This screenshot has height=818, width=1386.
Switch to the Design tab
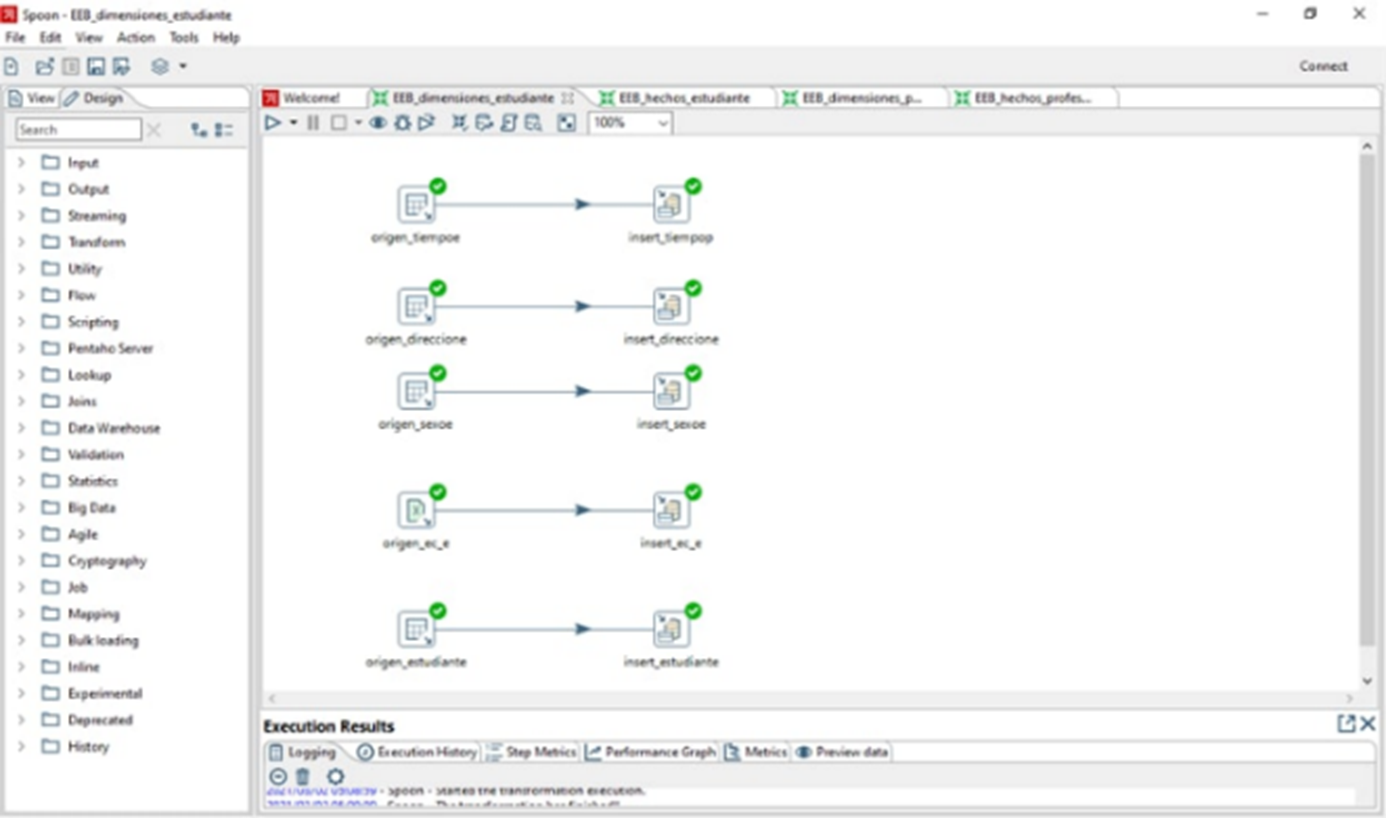(x=94, y=98)
